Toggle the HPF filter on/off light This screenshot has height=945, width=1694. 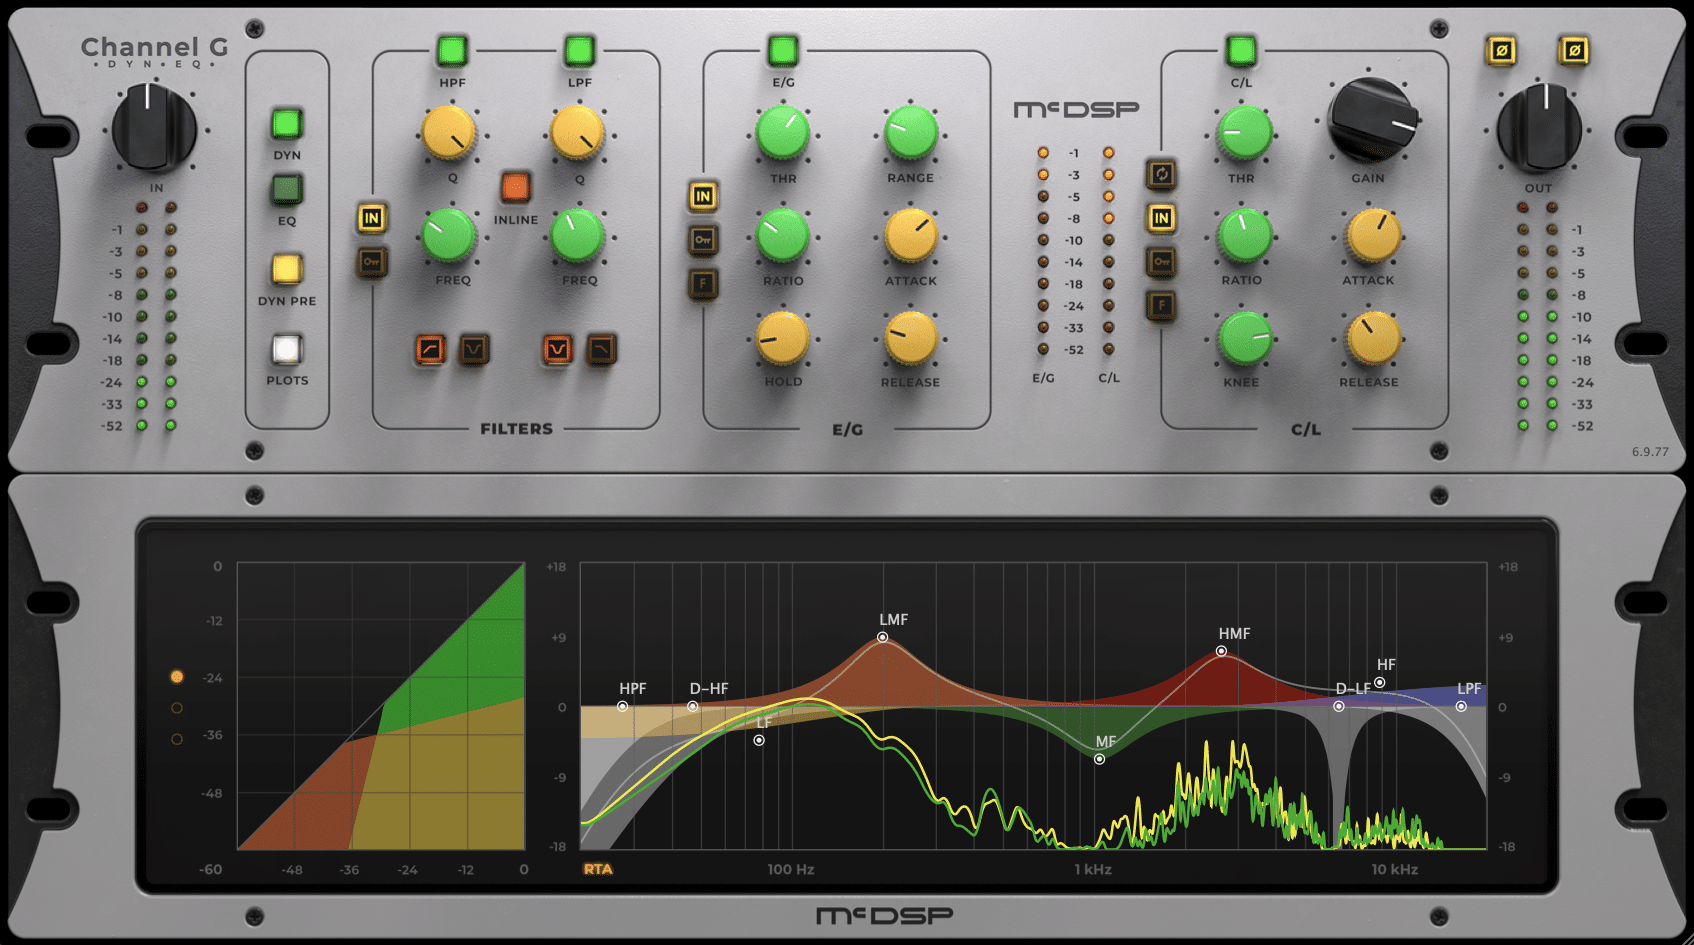pyautogui.click(x=452, y=50)
